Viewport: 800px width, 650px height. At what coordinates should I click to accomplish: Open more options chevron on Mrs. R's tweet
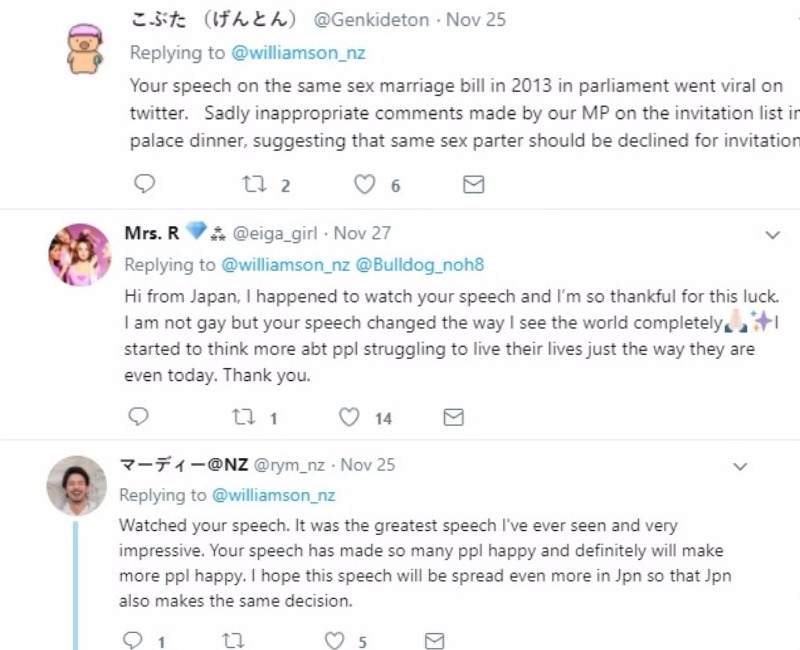tap(771, 235)
